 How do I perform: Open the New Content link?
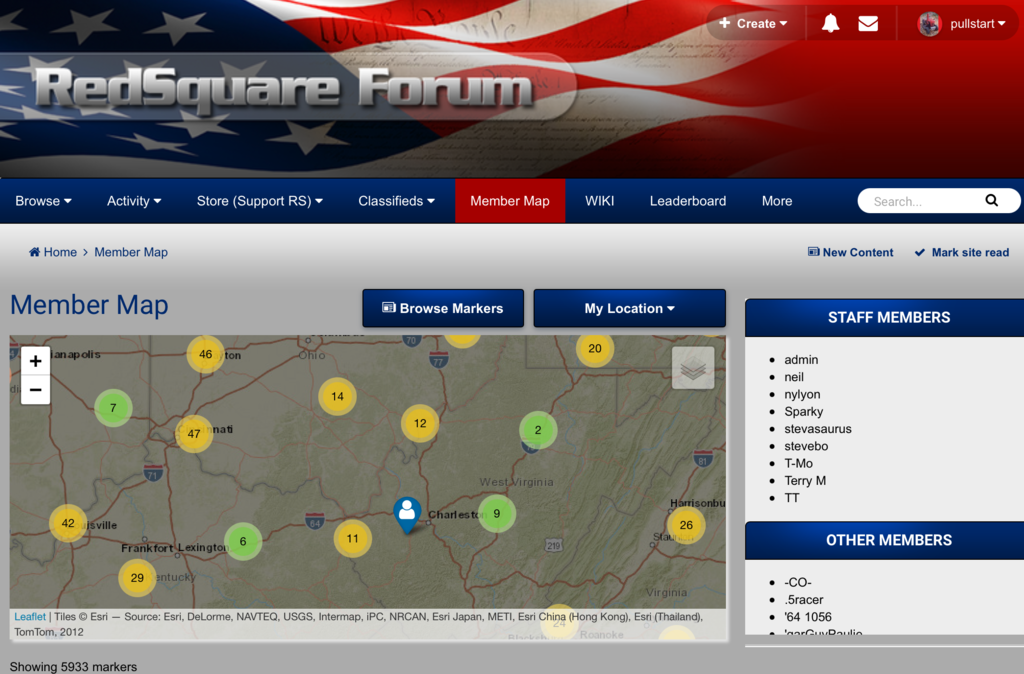point(850,252)
